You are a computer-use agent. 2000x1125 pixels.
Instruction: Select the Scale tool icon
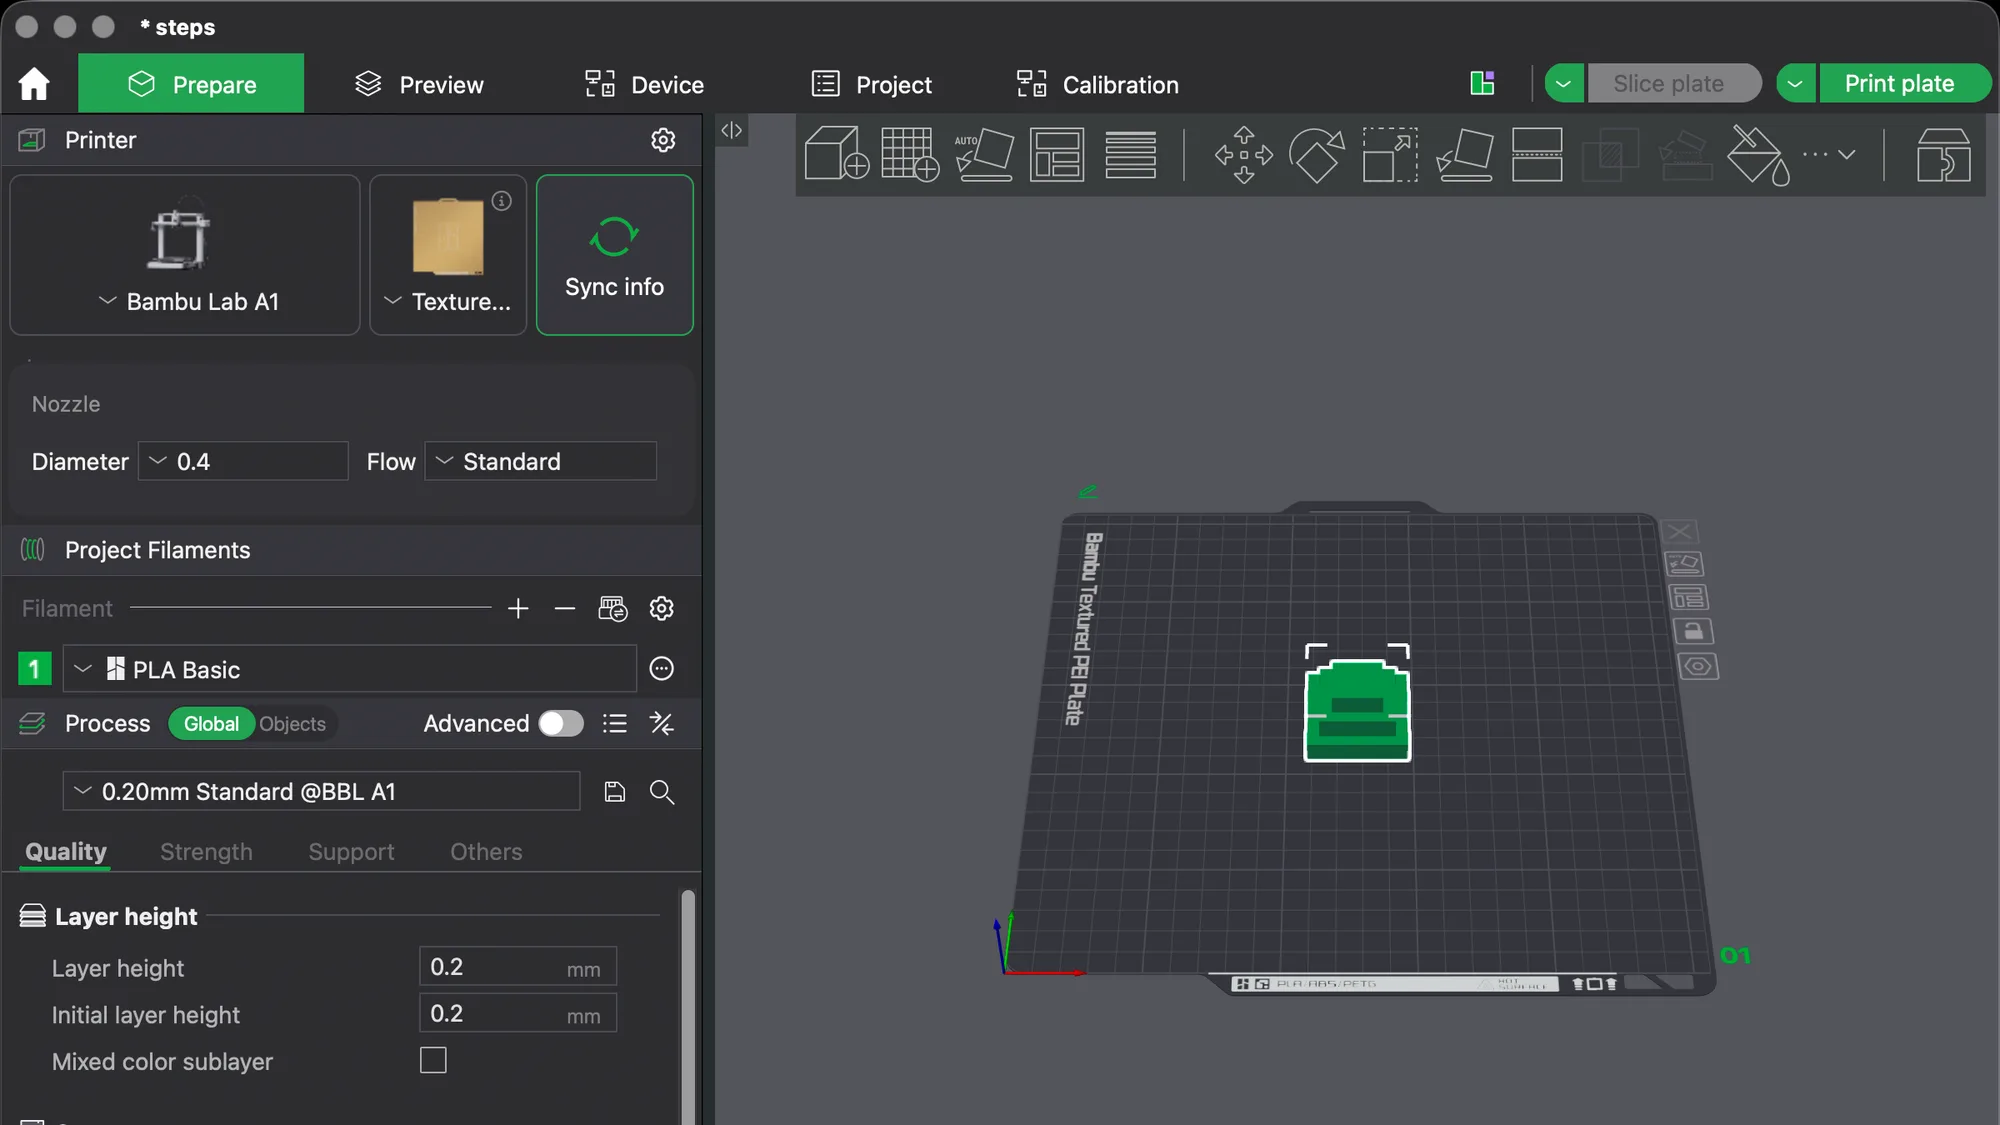(x=1390, y=154)
